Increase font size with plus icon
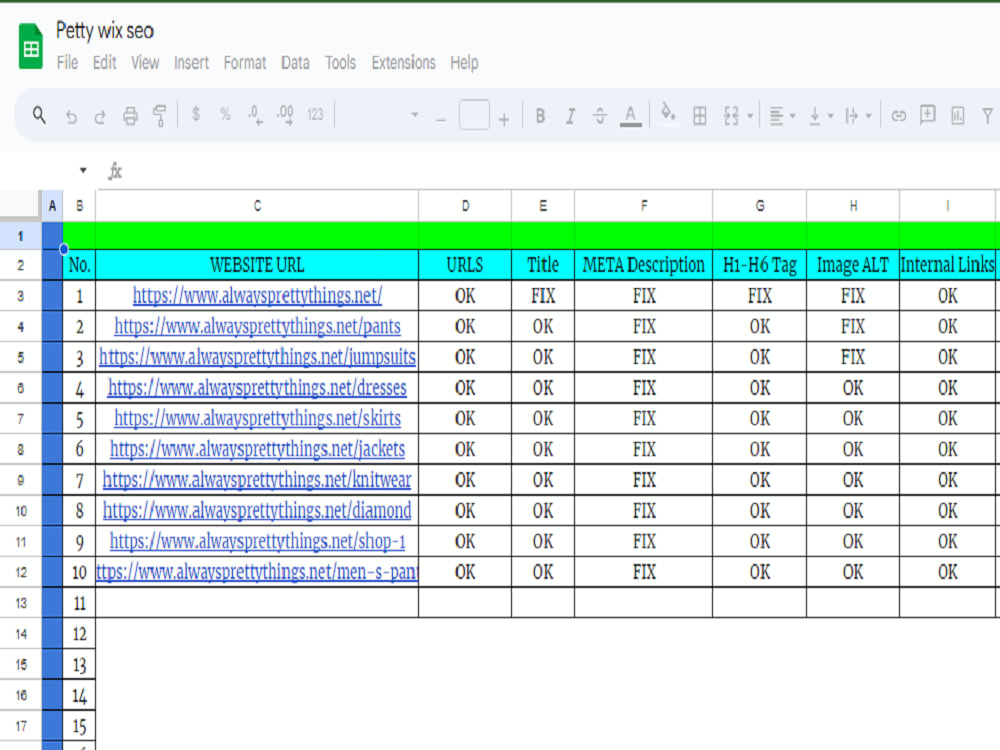 pos(504,119)
